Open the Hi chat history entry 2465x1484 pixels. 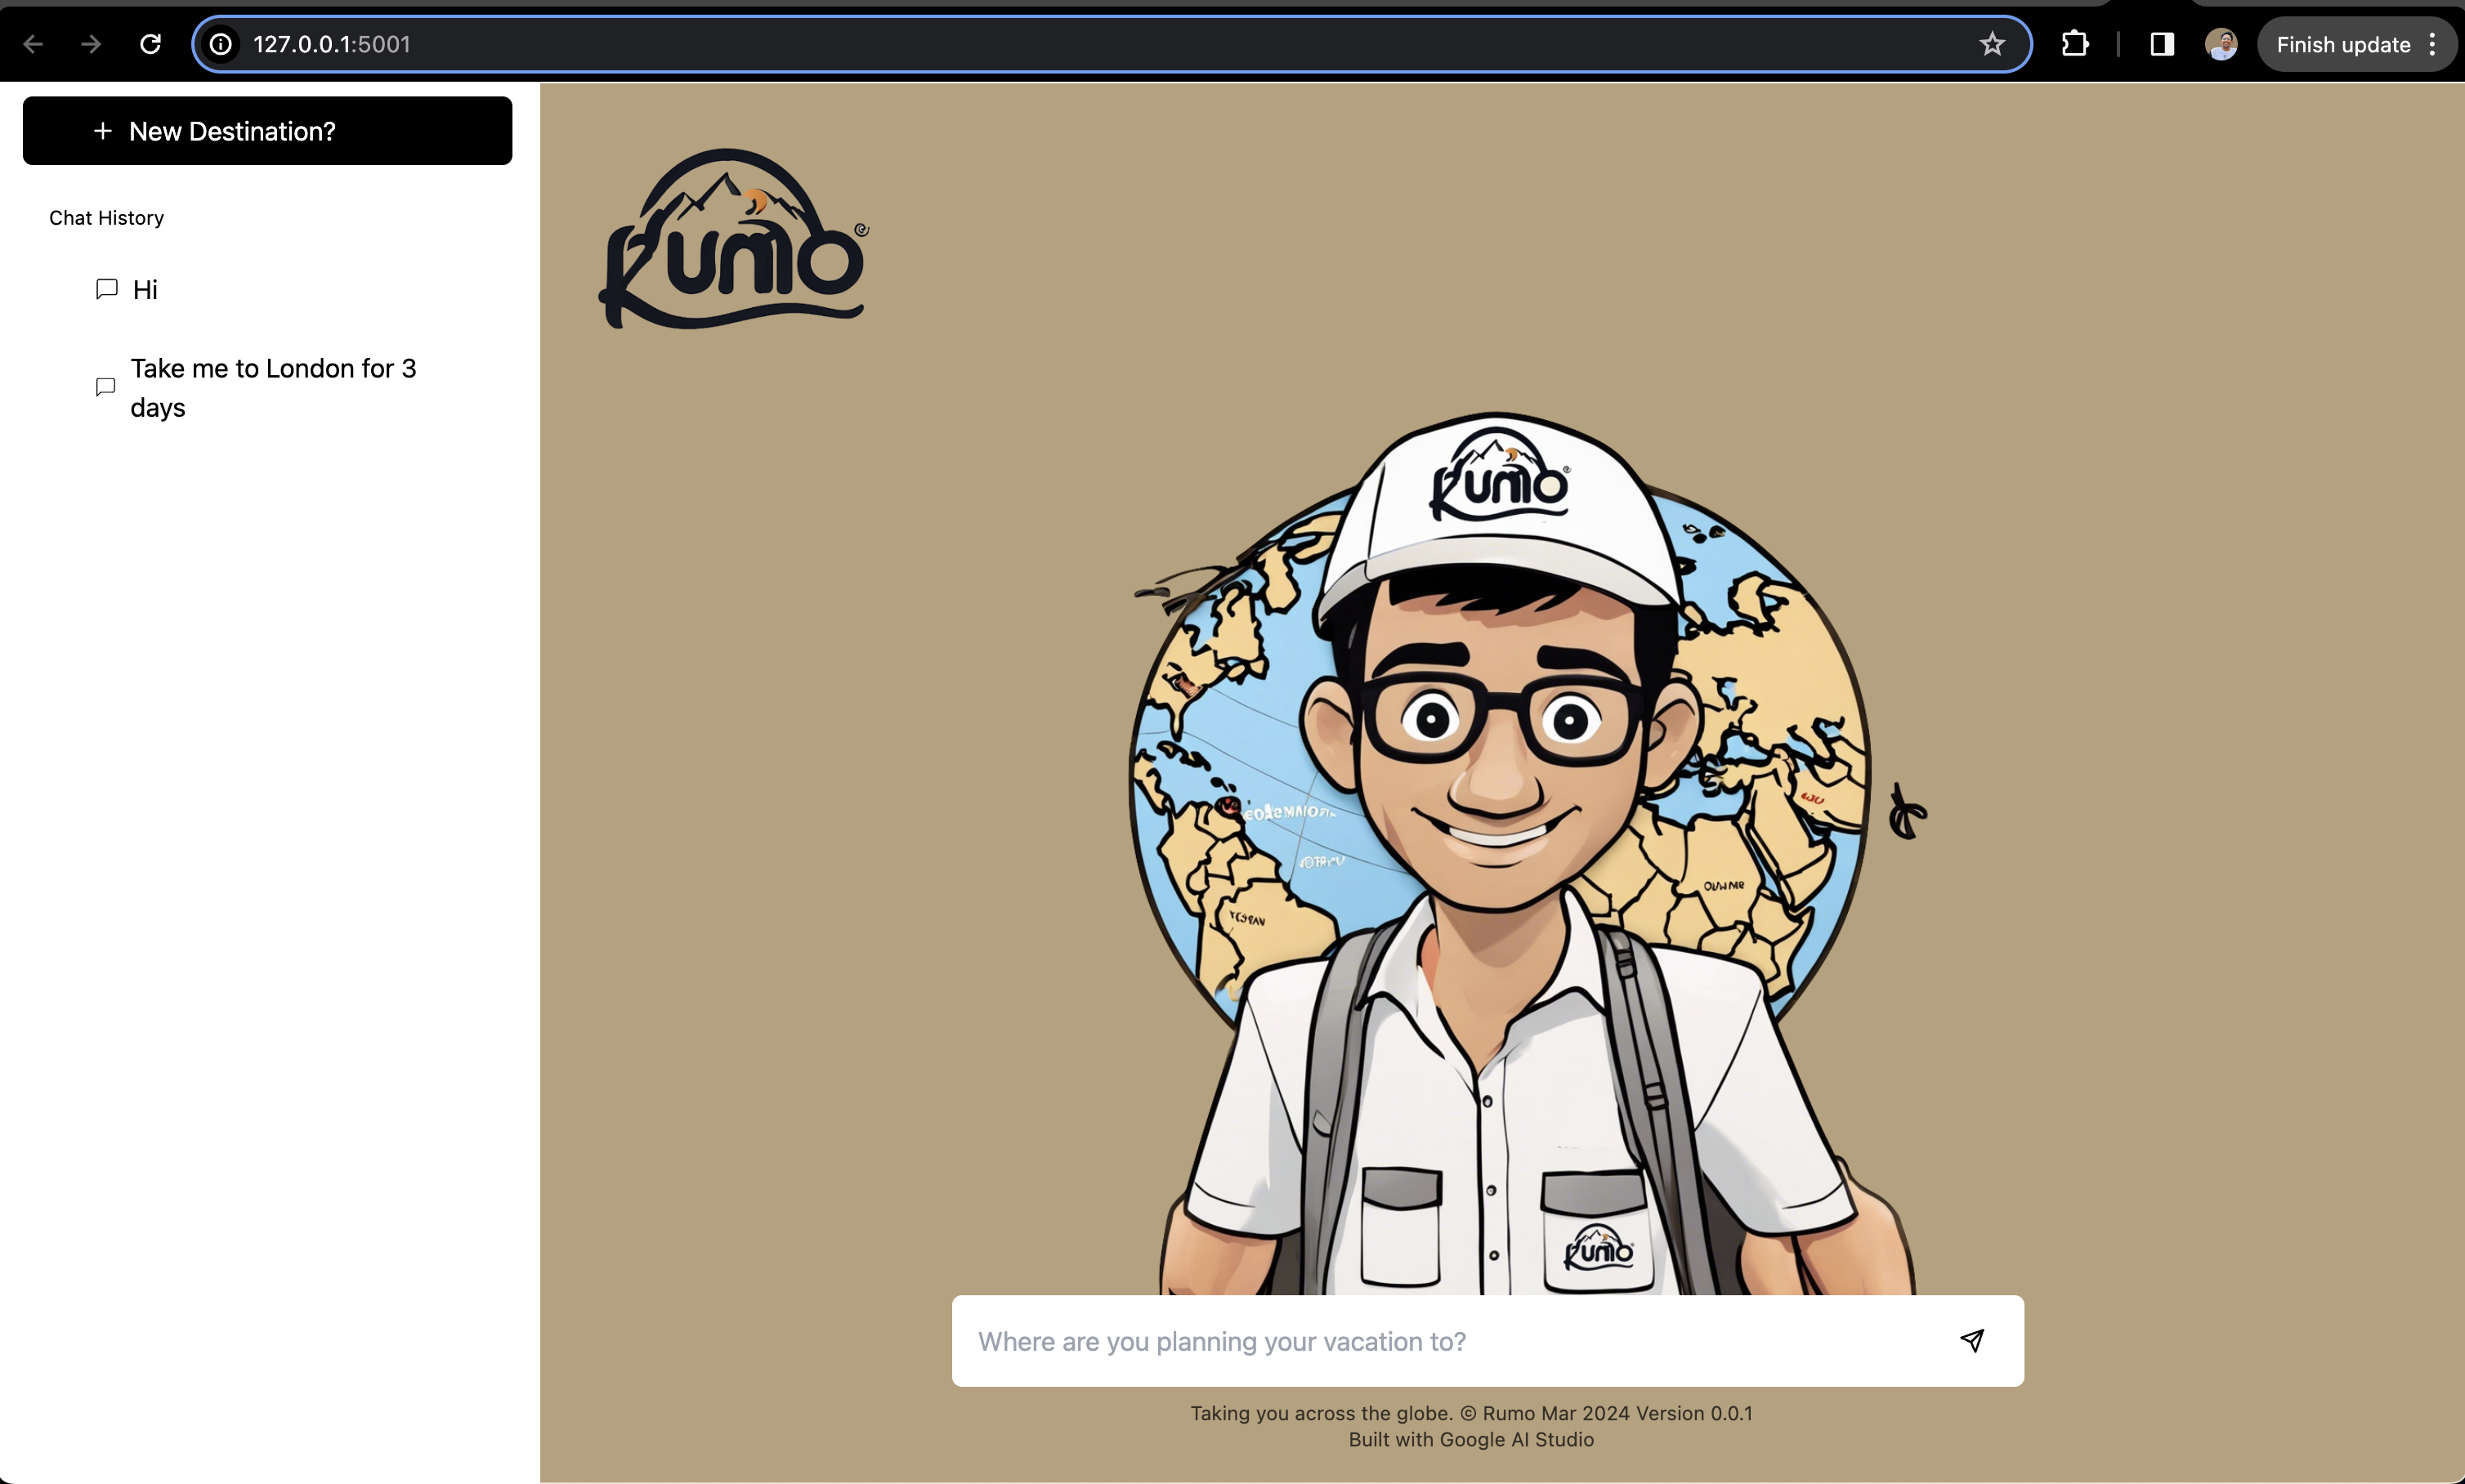click(x=146, y=290)
